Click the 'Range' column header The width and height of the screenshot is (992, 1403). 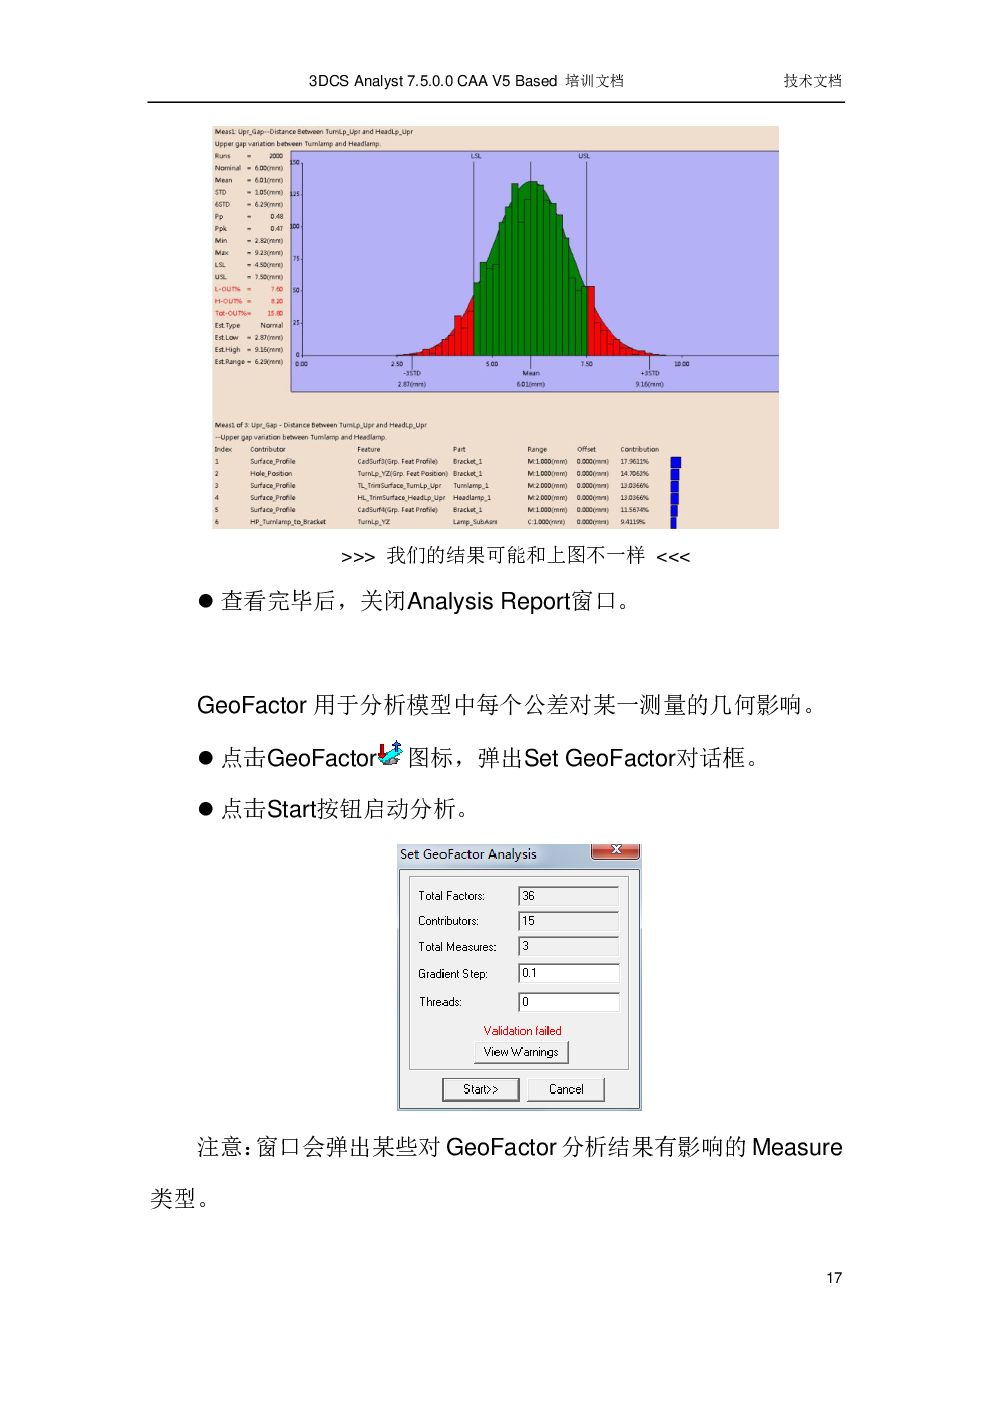coord(537,449)
